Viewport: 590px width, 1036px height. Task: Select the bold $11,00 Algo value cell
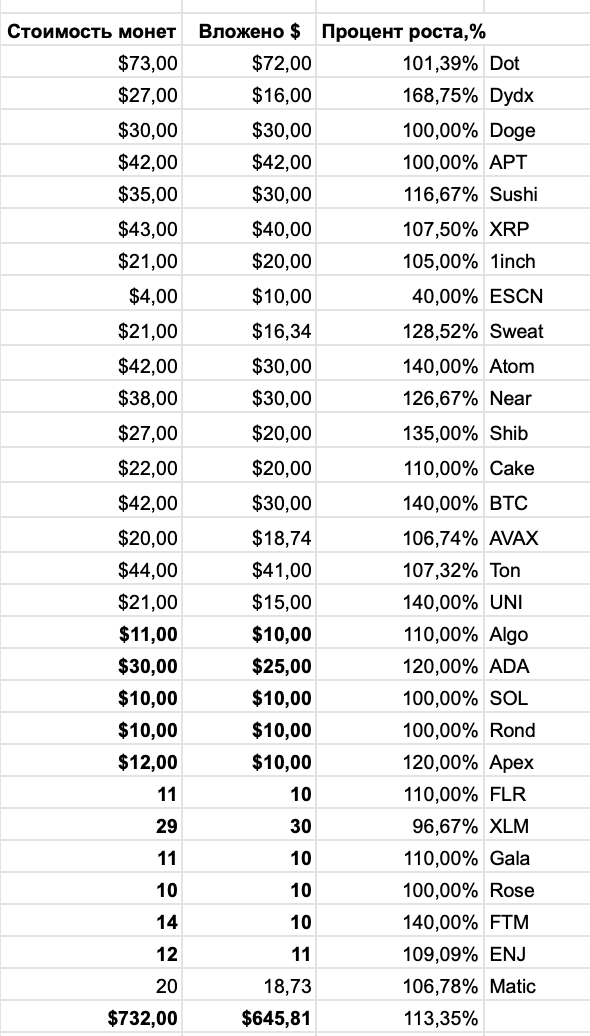click(91, 634)
